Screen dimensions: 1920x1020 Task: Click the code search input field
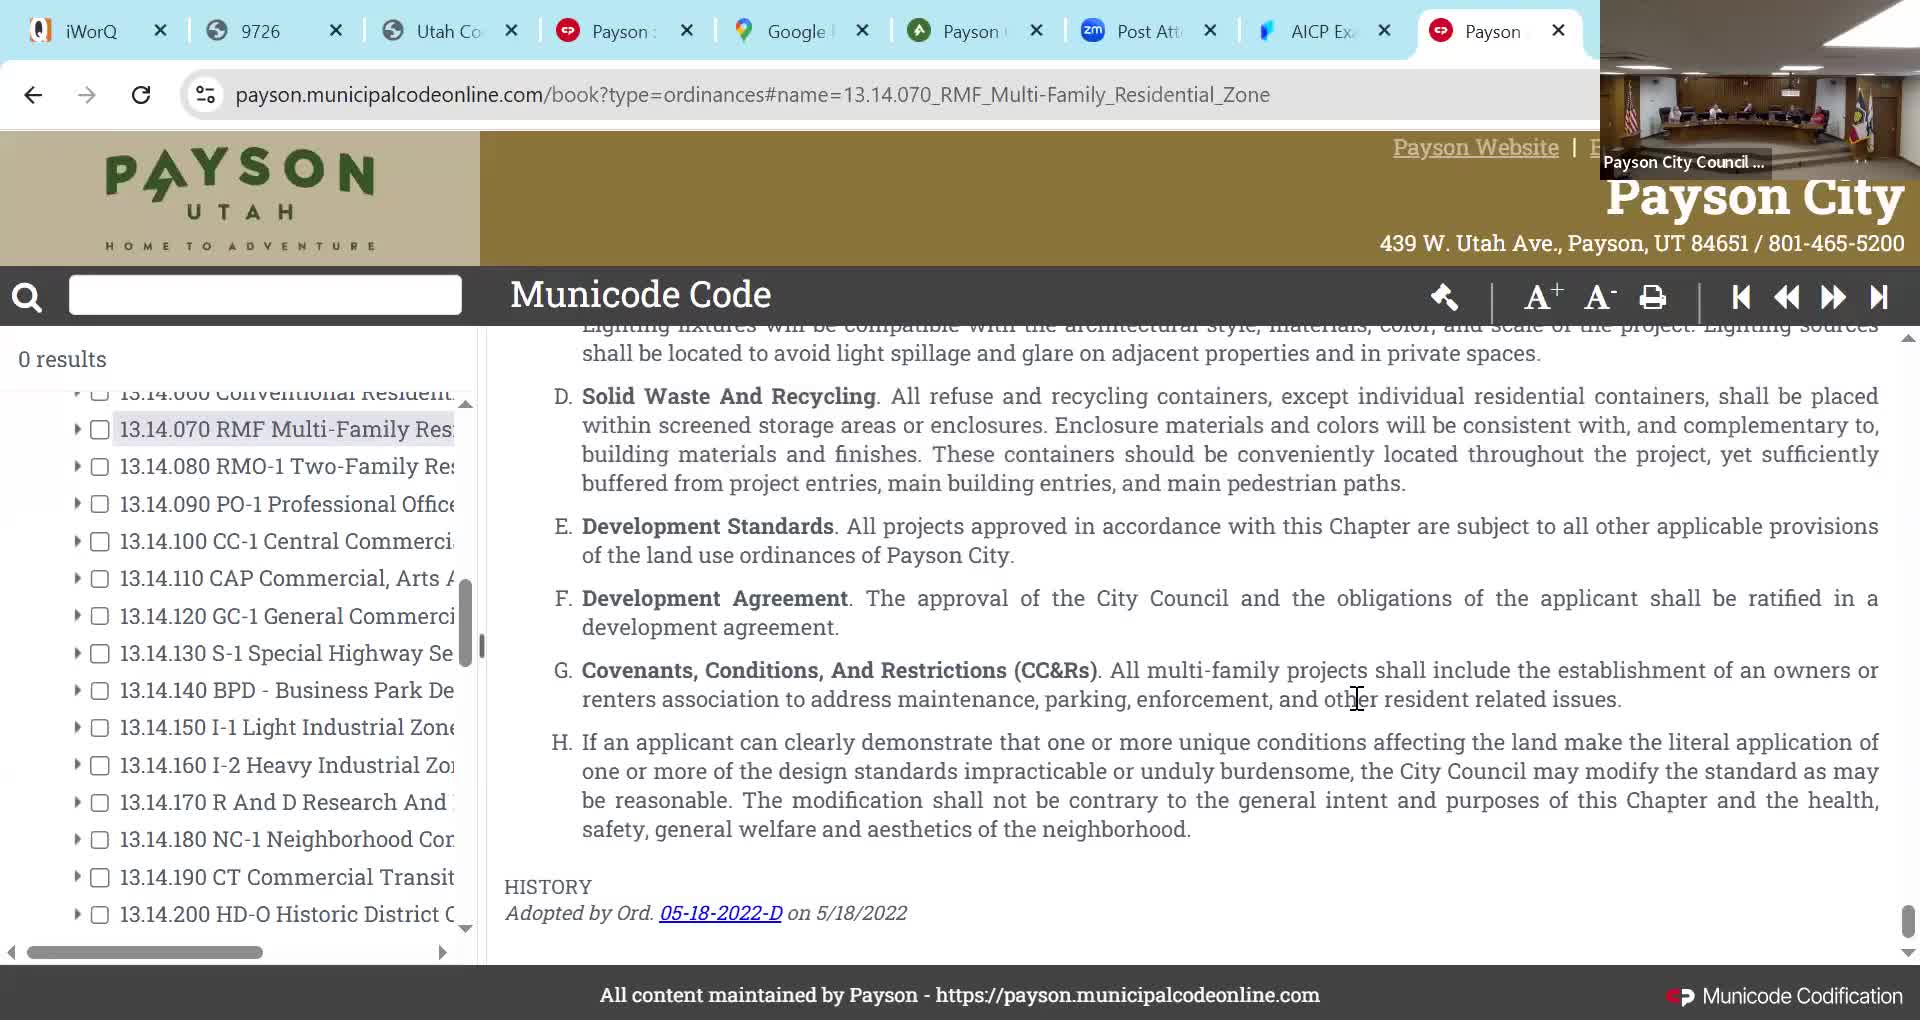[x=265, y=295]
